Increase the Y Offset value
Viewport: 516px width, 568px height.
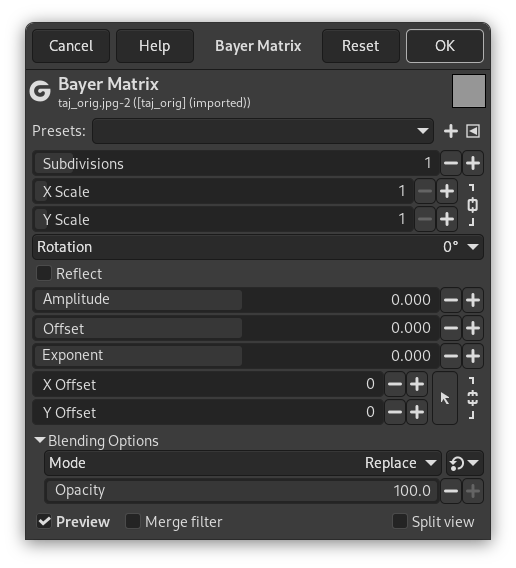[x=417, y=412]
